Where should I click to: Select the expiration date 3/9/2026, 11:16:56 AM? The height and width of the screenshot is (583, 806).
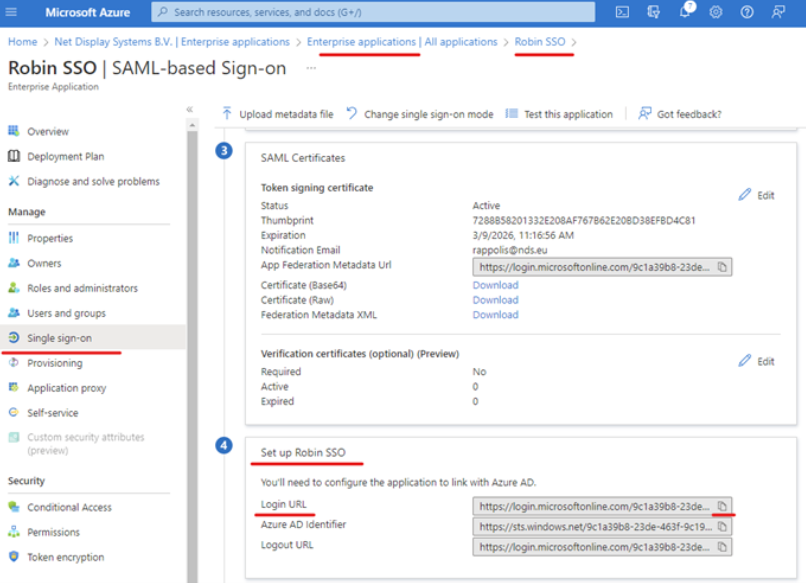(x=523, y=235)
